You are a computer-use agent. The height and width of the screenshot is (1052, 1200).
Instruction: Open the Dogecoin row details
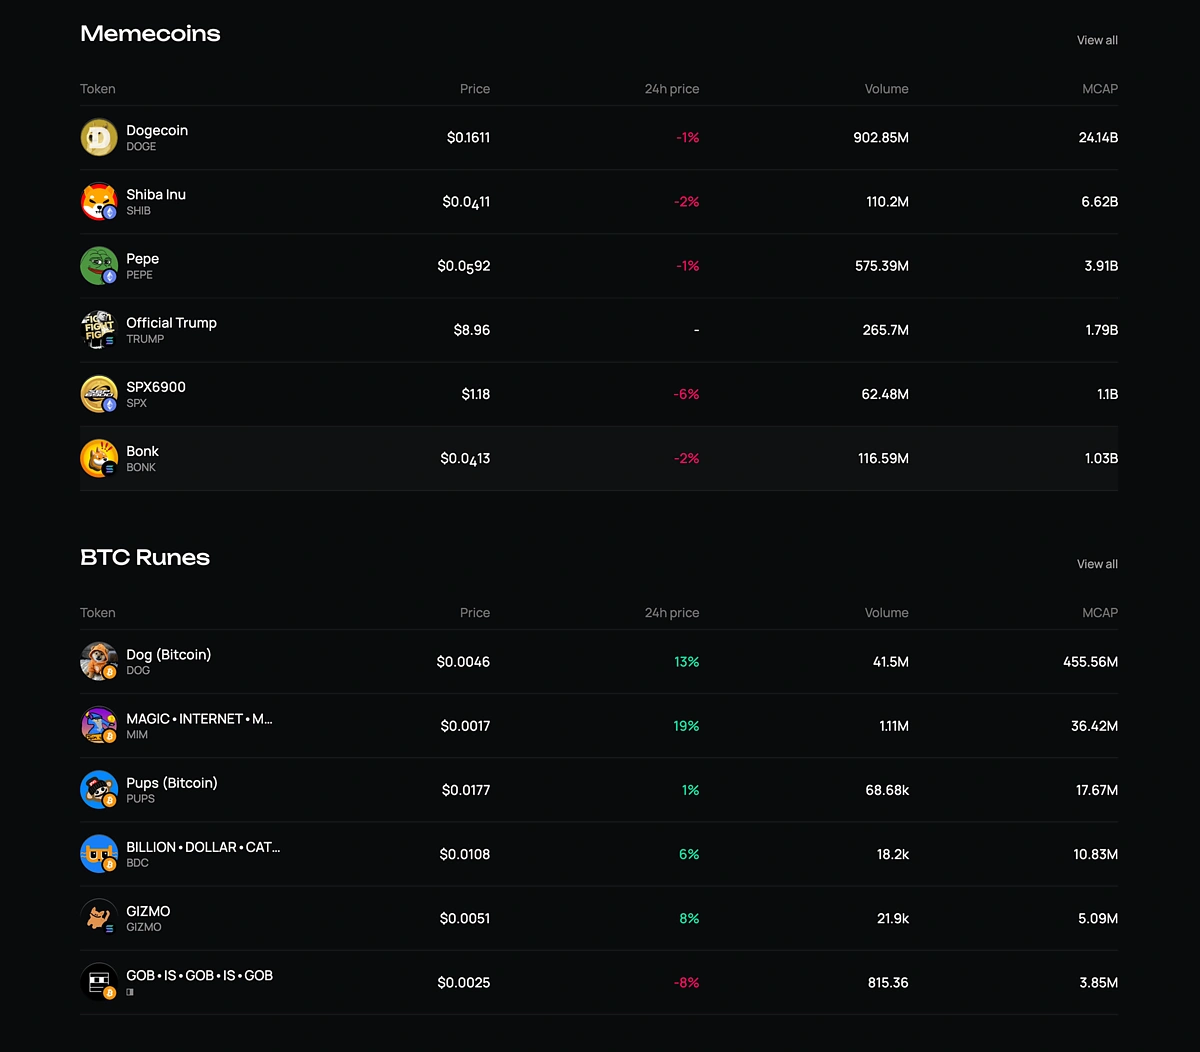point(600,137)
